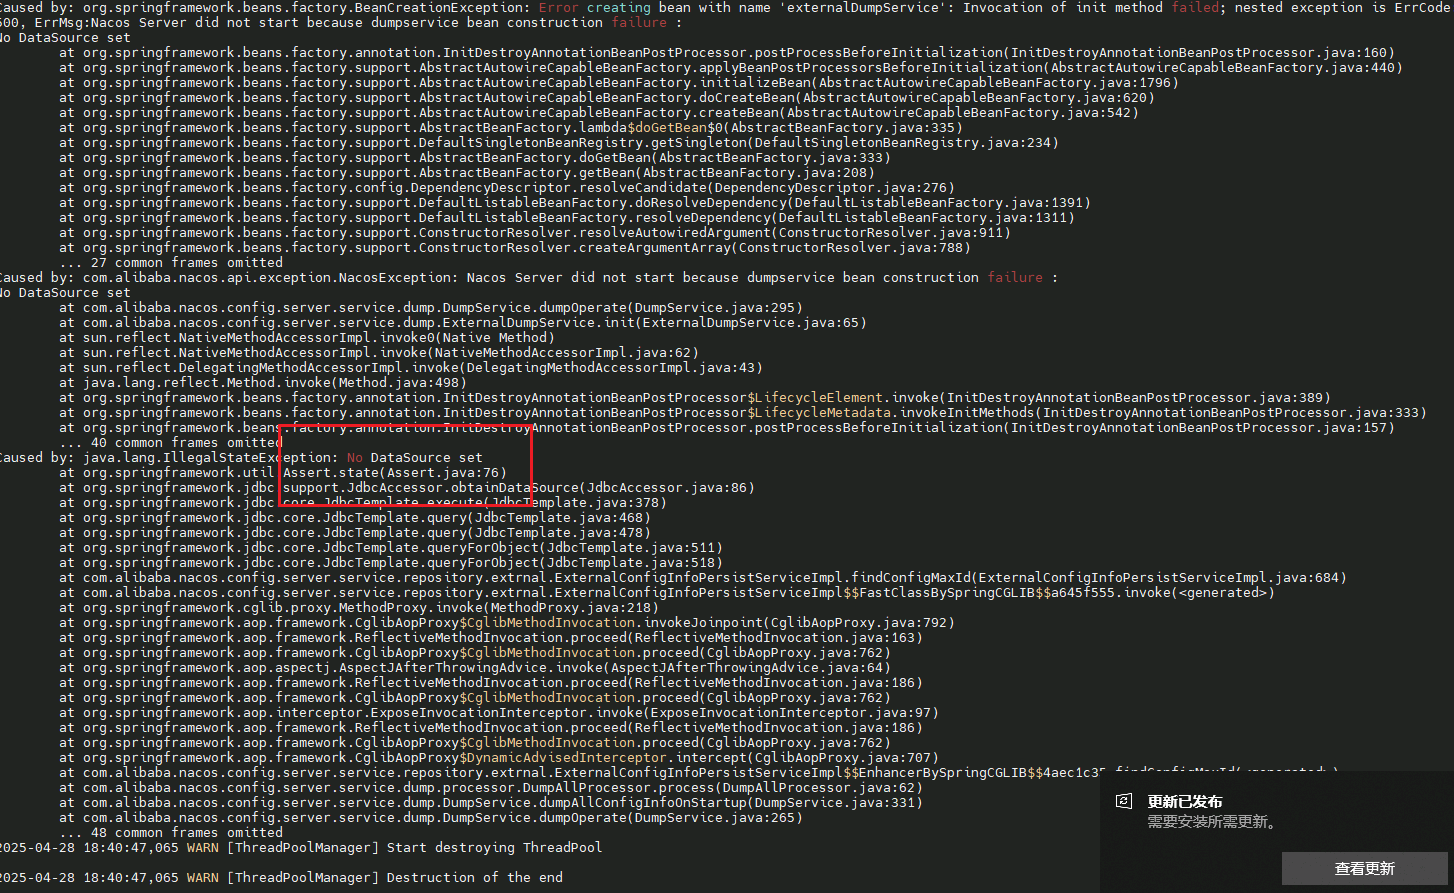Select the lambda$doGetBean$0 stack line
The image size is (1454, 893).
[510, 127]
